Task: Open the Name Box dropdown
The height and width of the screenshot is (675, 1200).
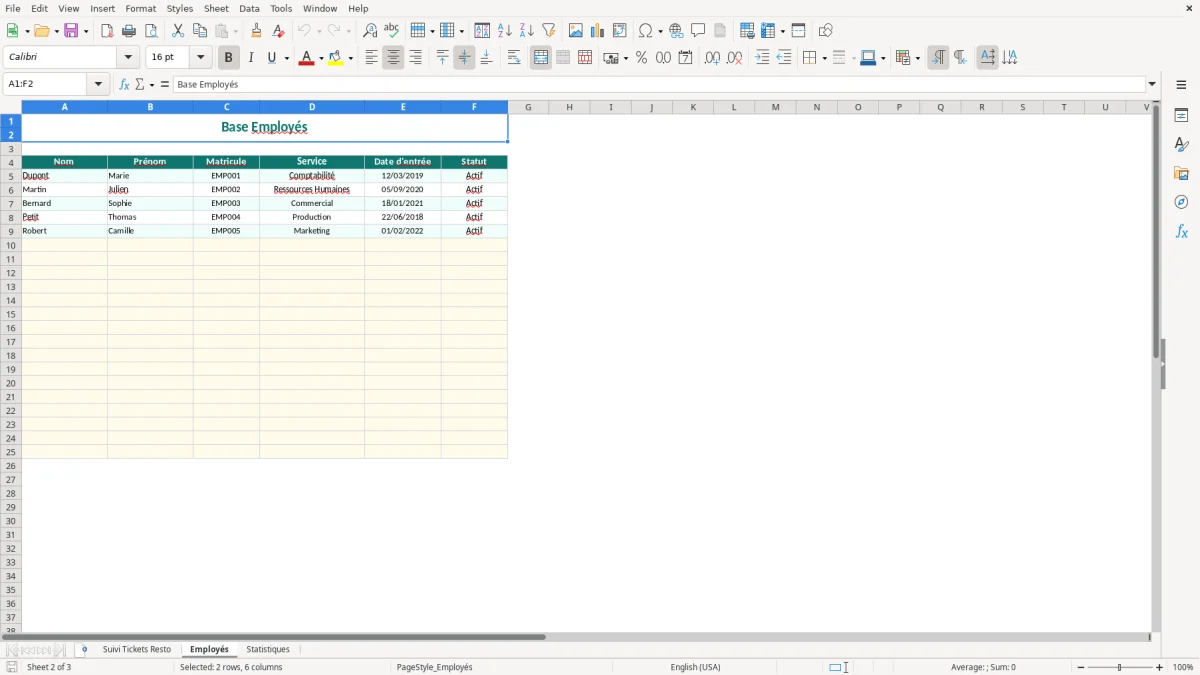Action: (98, 85)
